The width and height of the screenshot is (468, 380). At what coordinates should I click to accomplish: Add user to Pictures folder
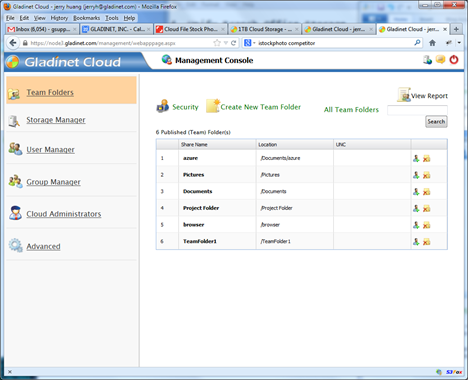[x=416, y=175]
